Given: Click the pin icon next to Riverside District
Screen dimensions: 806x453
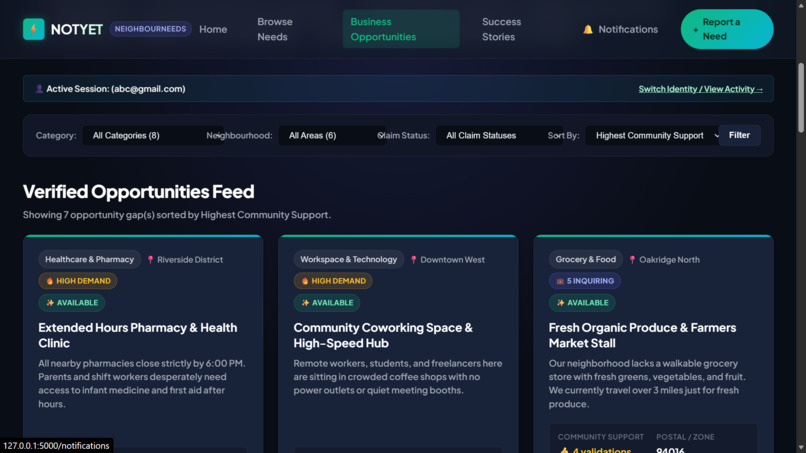Looking at the screenshot, I should (x=150, y=260).
